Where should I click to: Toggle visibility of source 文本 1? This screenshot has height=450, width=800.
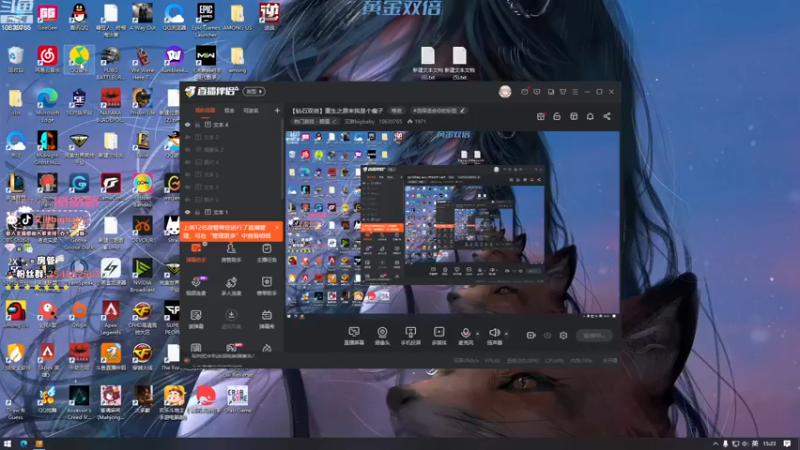tap(188, 212)
